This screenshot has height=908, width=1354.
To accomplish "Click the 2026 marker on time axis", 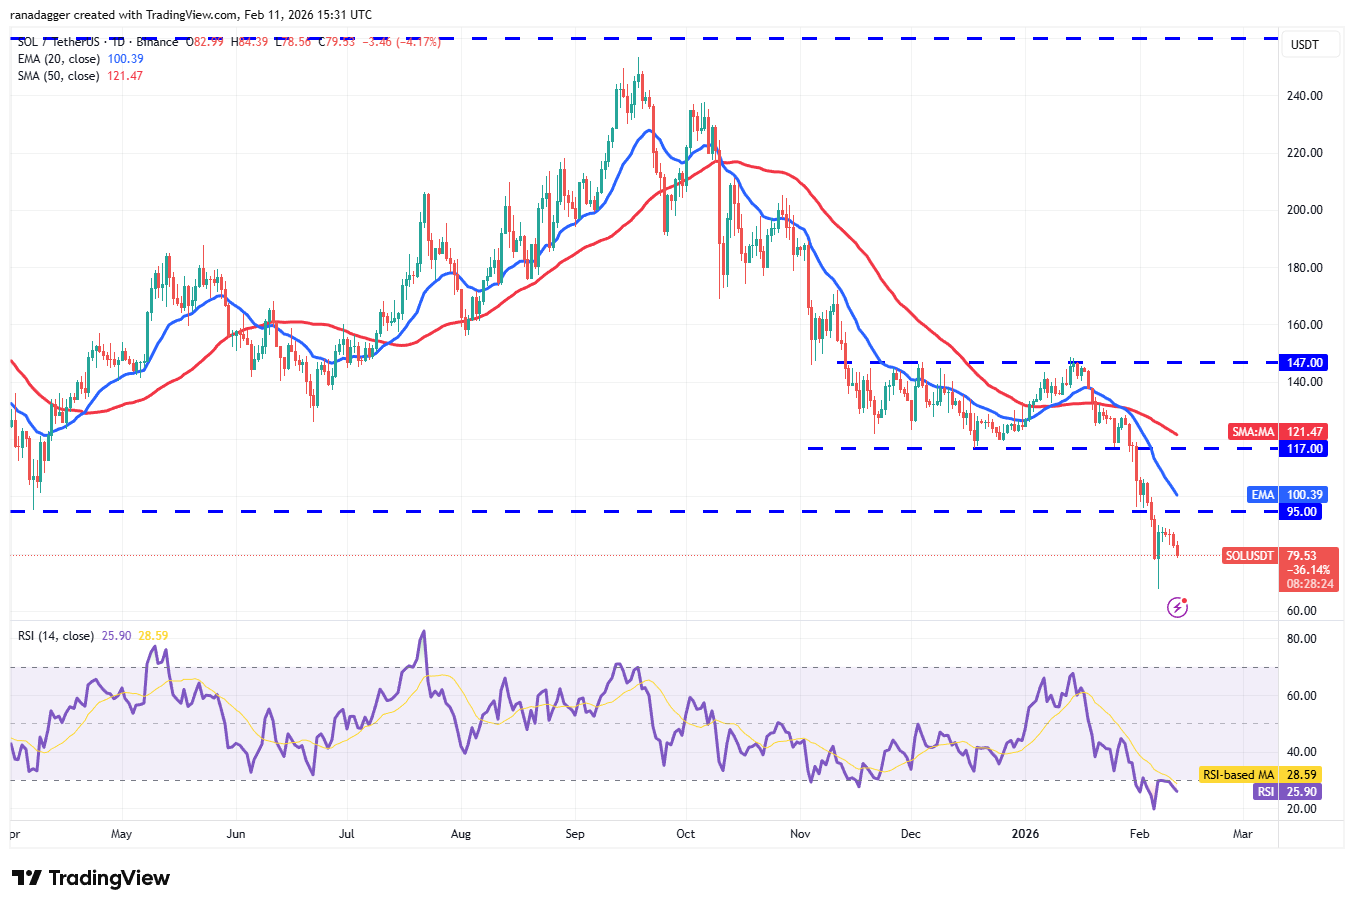I will (x=1025, y=834).
